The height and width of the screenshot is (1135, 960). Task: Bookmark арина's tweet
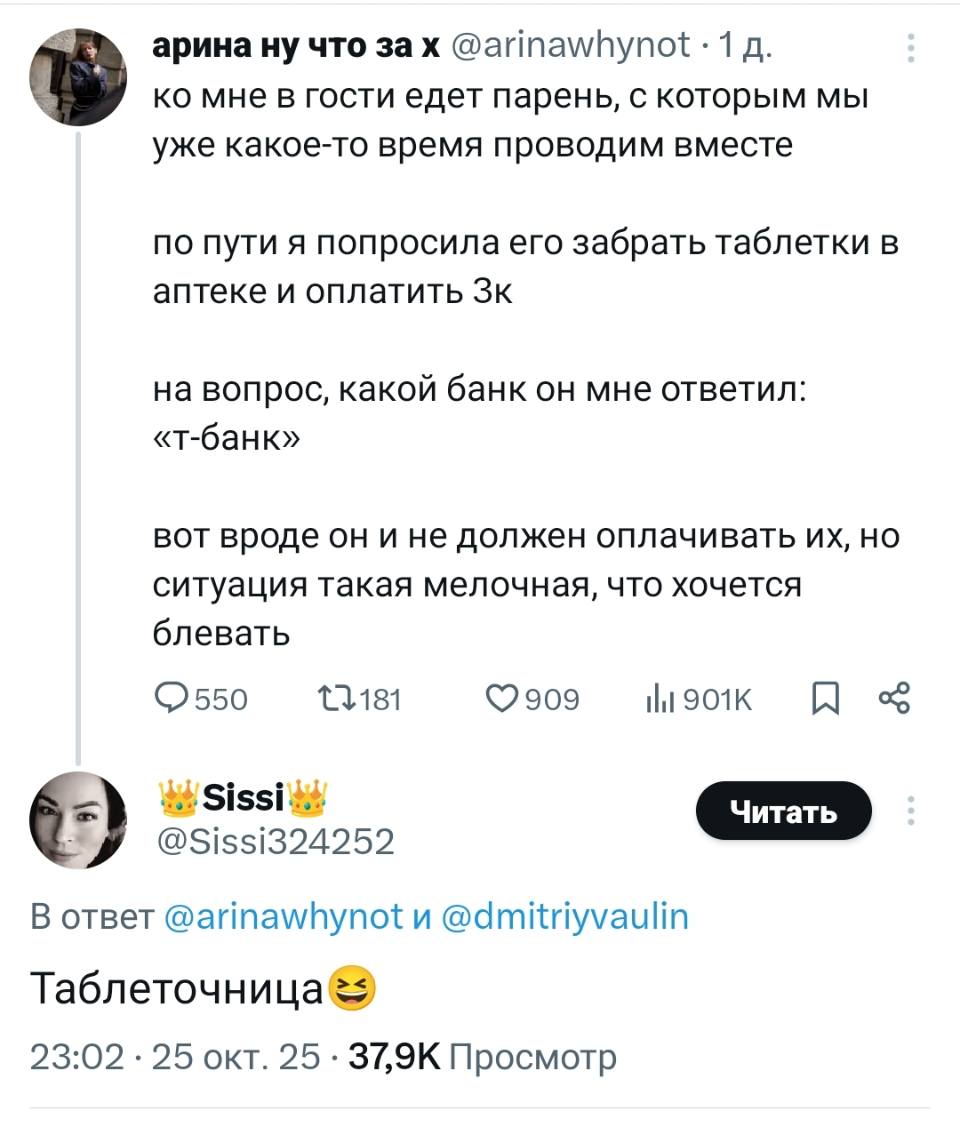pyautogui.click(x=827, y=700)
